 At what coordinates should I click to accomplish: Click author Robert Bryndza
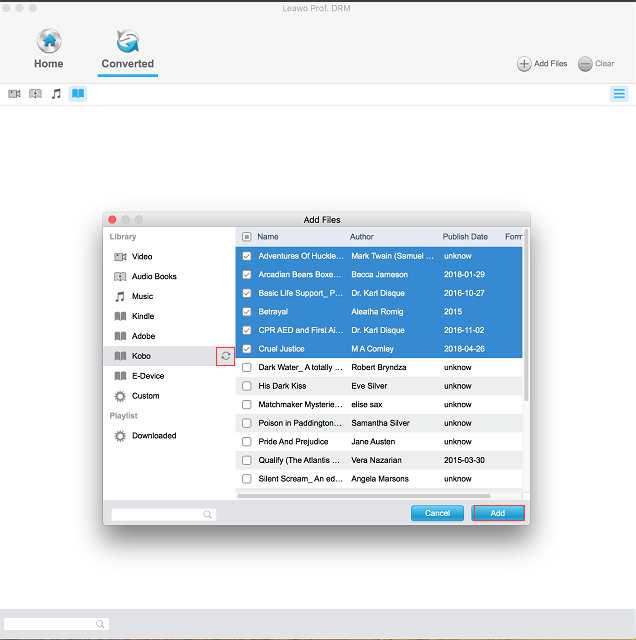378,367
